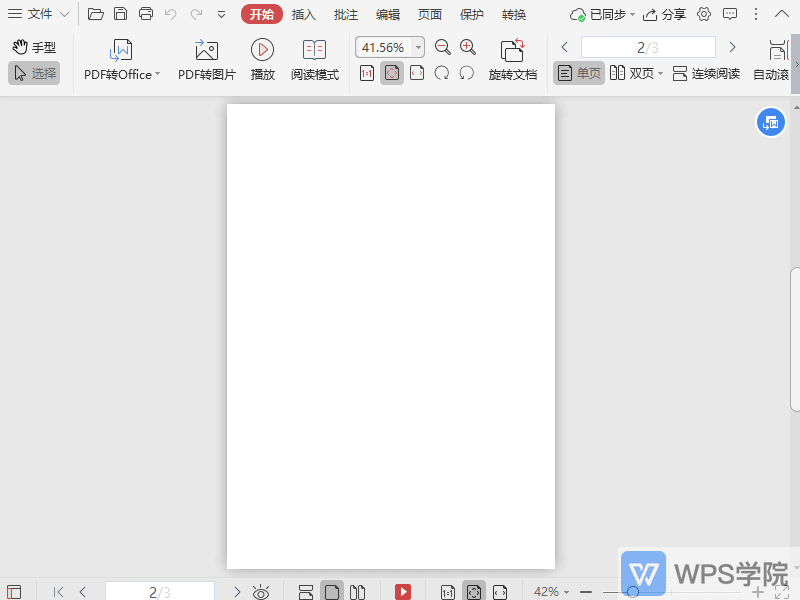Click the 旋转文档 rotate document icon
Viewport: 800px width, 600px height.
click(513, 50)
